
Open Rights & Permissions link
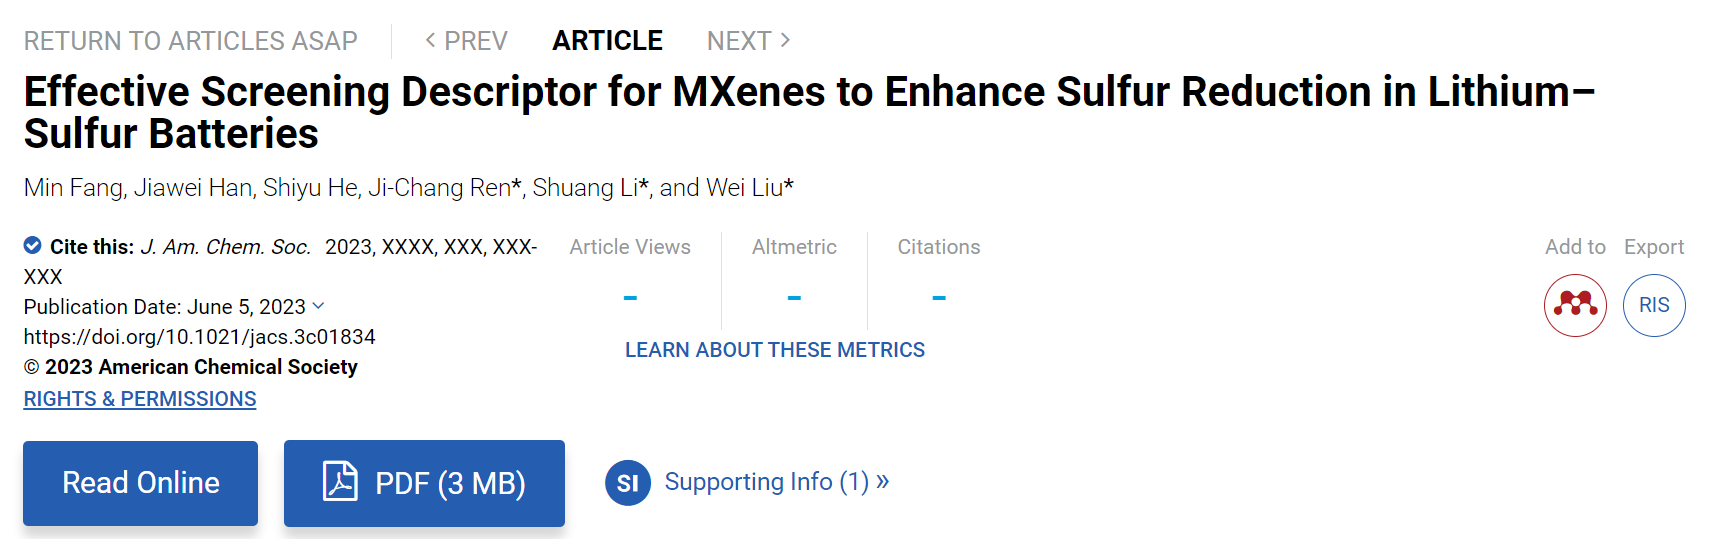click(x=140, y=399)
